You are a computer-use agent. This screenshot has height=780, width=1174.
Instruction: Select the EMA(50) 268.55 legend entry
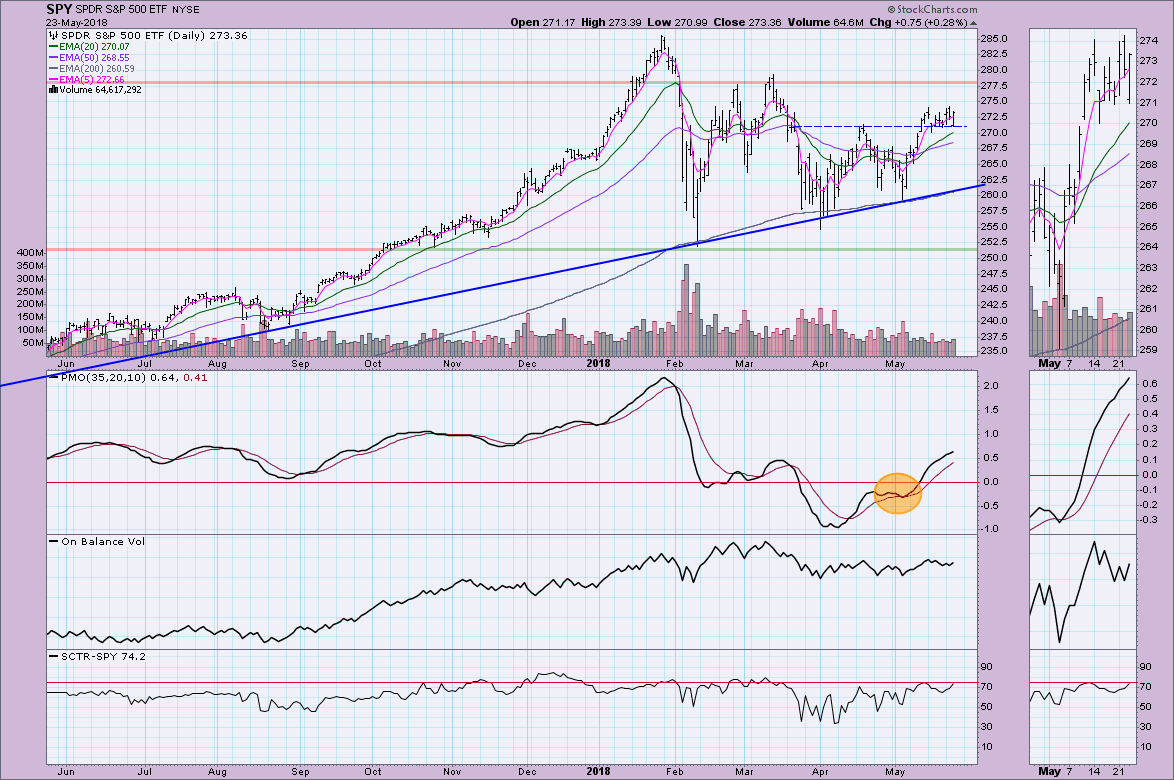88,58
